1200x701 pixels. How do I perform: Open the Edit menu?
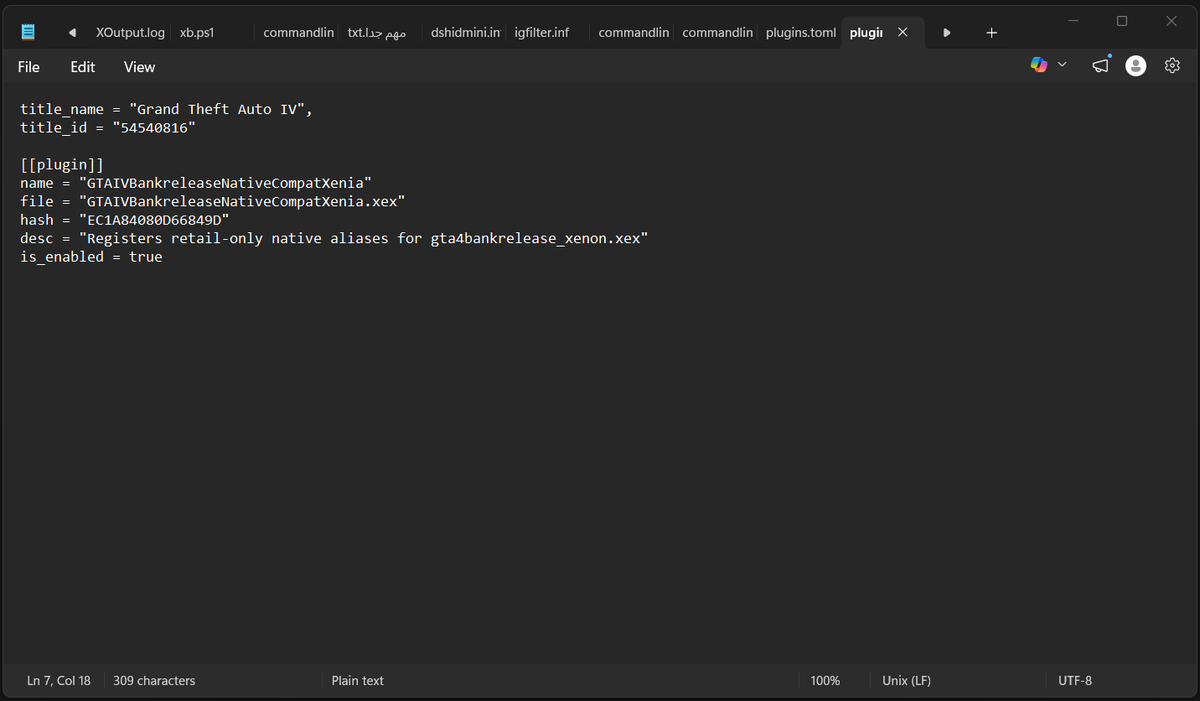83,67
